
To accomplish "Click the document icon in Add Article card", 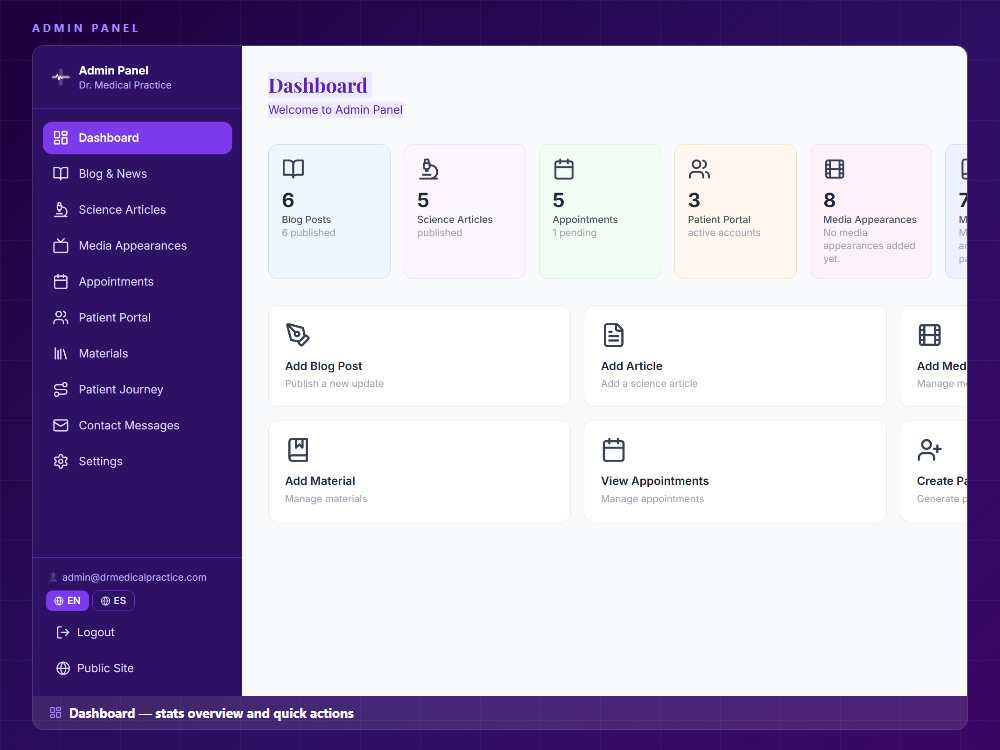I will tap(614, 335).
